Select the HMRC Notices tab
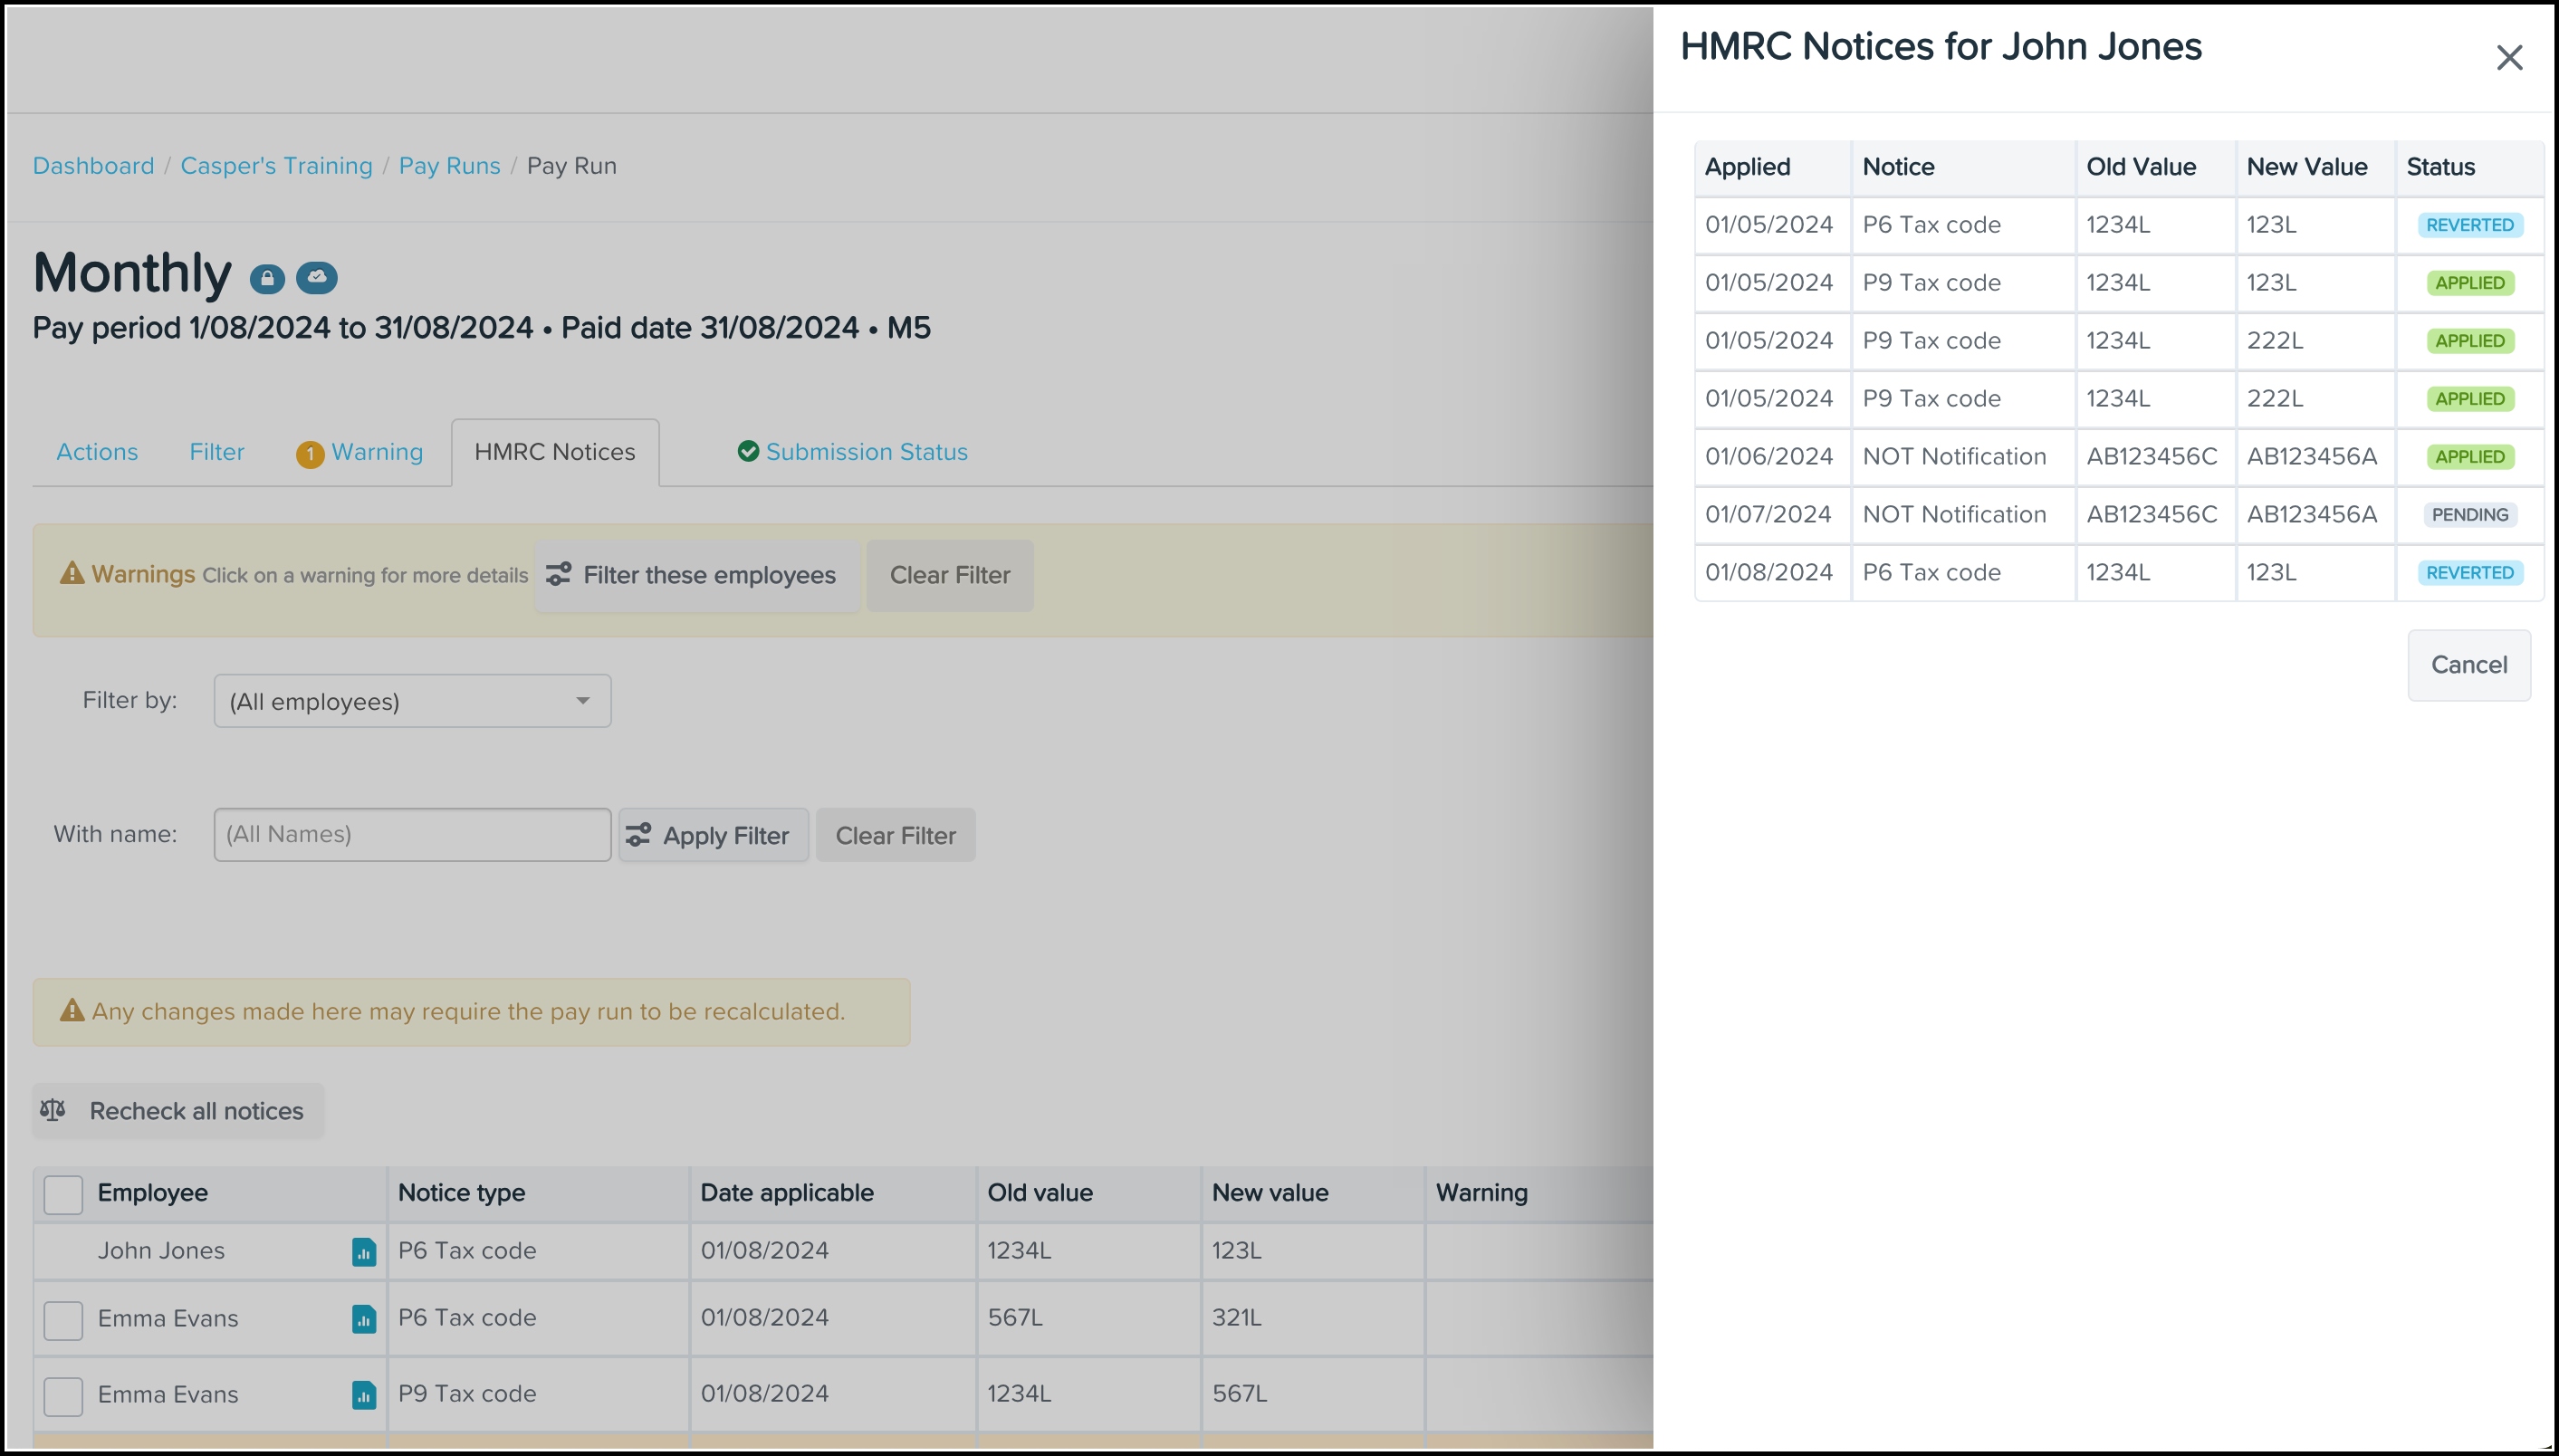 point(555,452)
